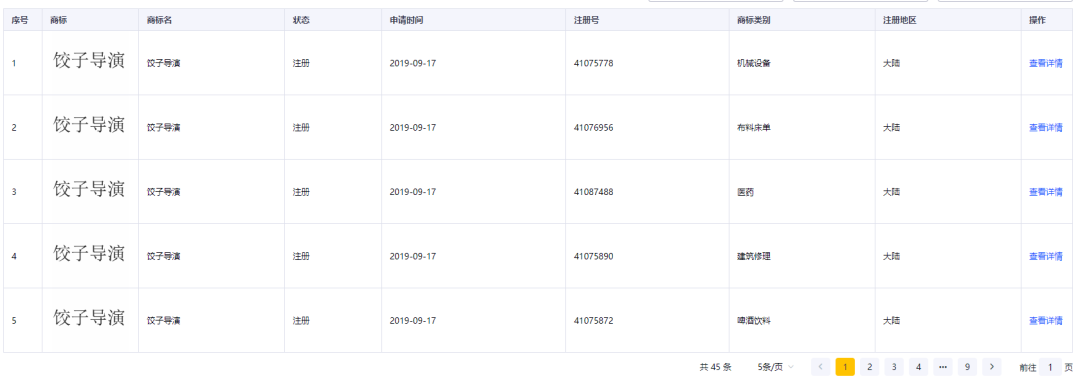Jump to last page 9
The height and width of the screenshot is (381, 1080).
pyautogui.click(x=967, y=367)
